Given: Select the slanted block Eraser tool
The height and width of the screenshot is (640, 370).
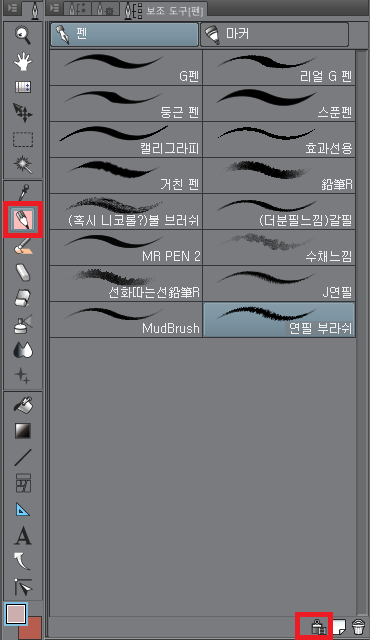Looking at the screenshot, I should click(23, 272).
